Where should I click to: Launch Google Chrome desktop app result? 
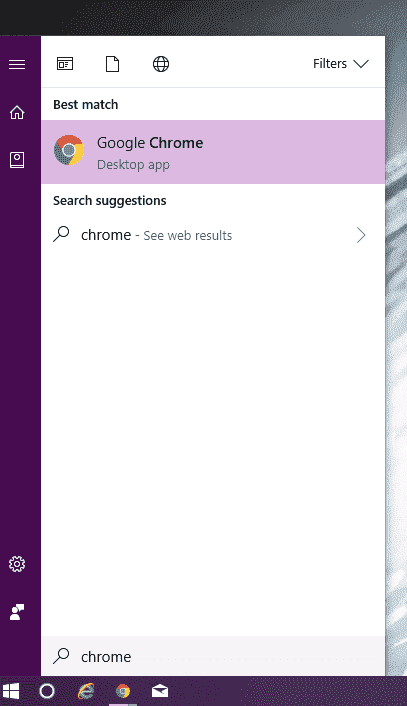pos(213,152)
